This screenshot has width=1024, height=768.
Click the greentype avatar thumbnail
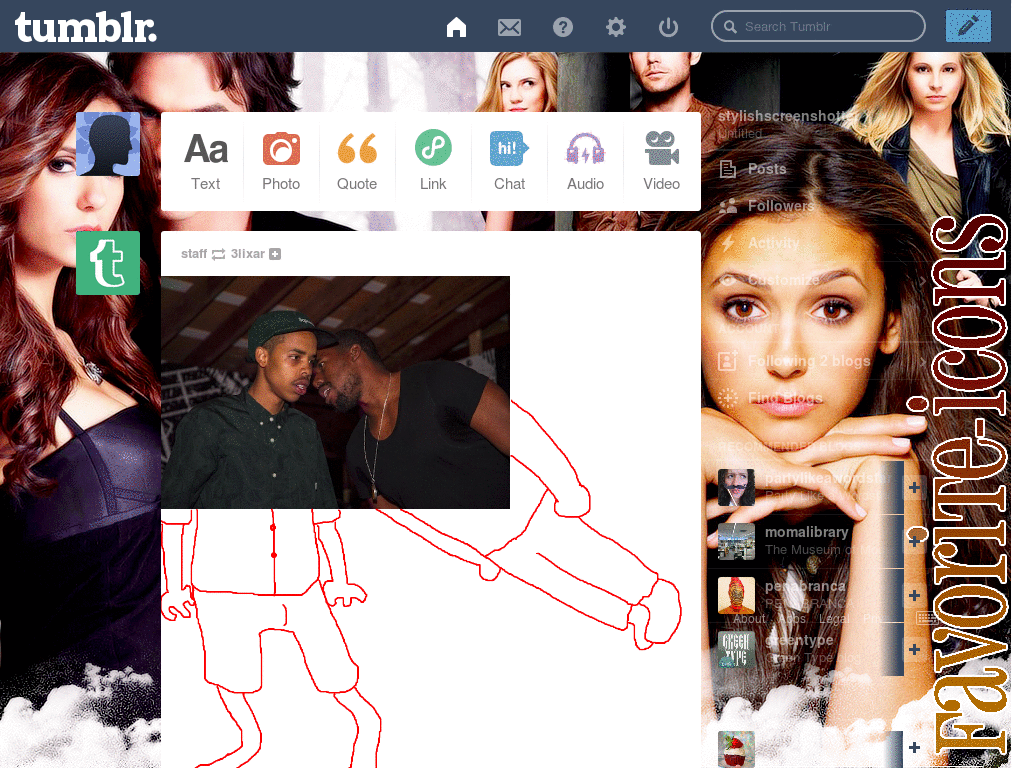[736, 650]
